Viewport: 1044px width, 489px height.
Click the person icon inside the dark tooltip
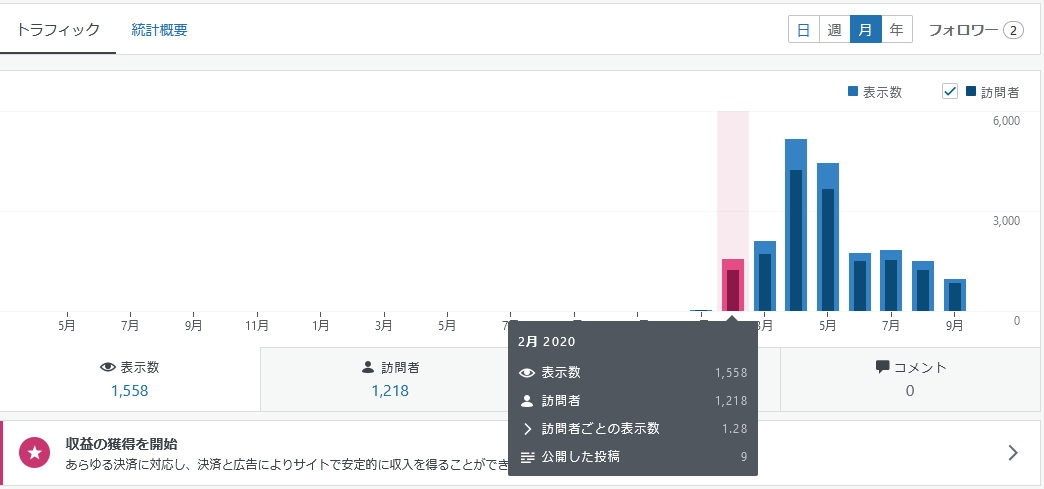pos(527,401)
